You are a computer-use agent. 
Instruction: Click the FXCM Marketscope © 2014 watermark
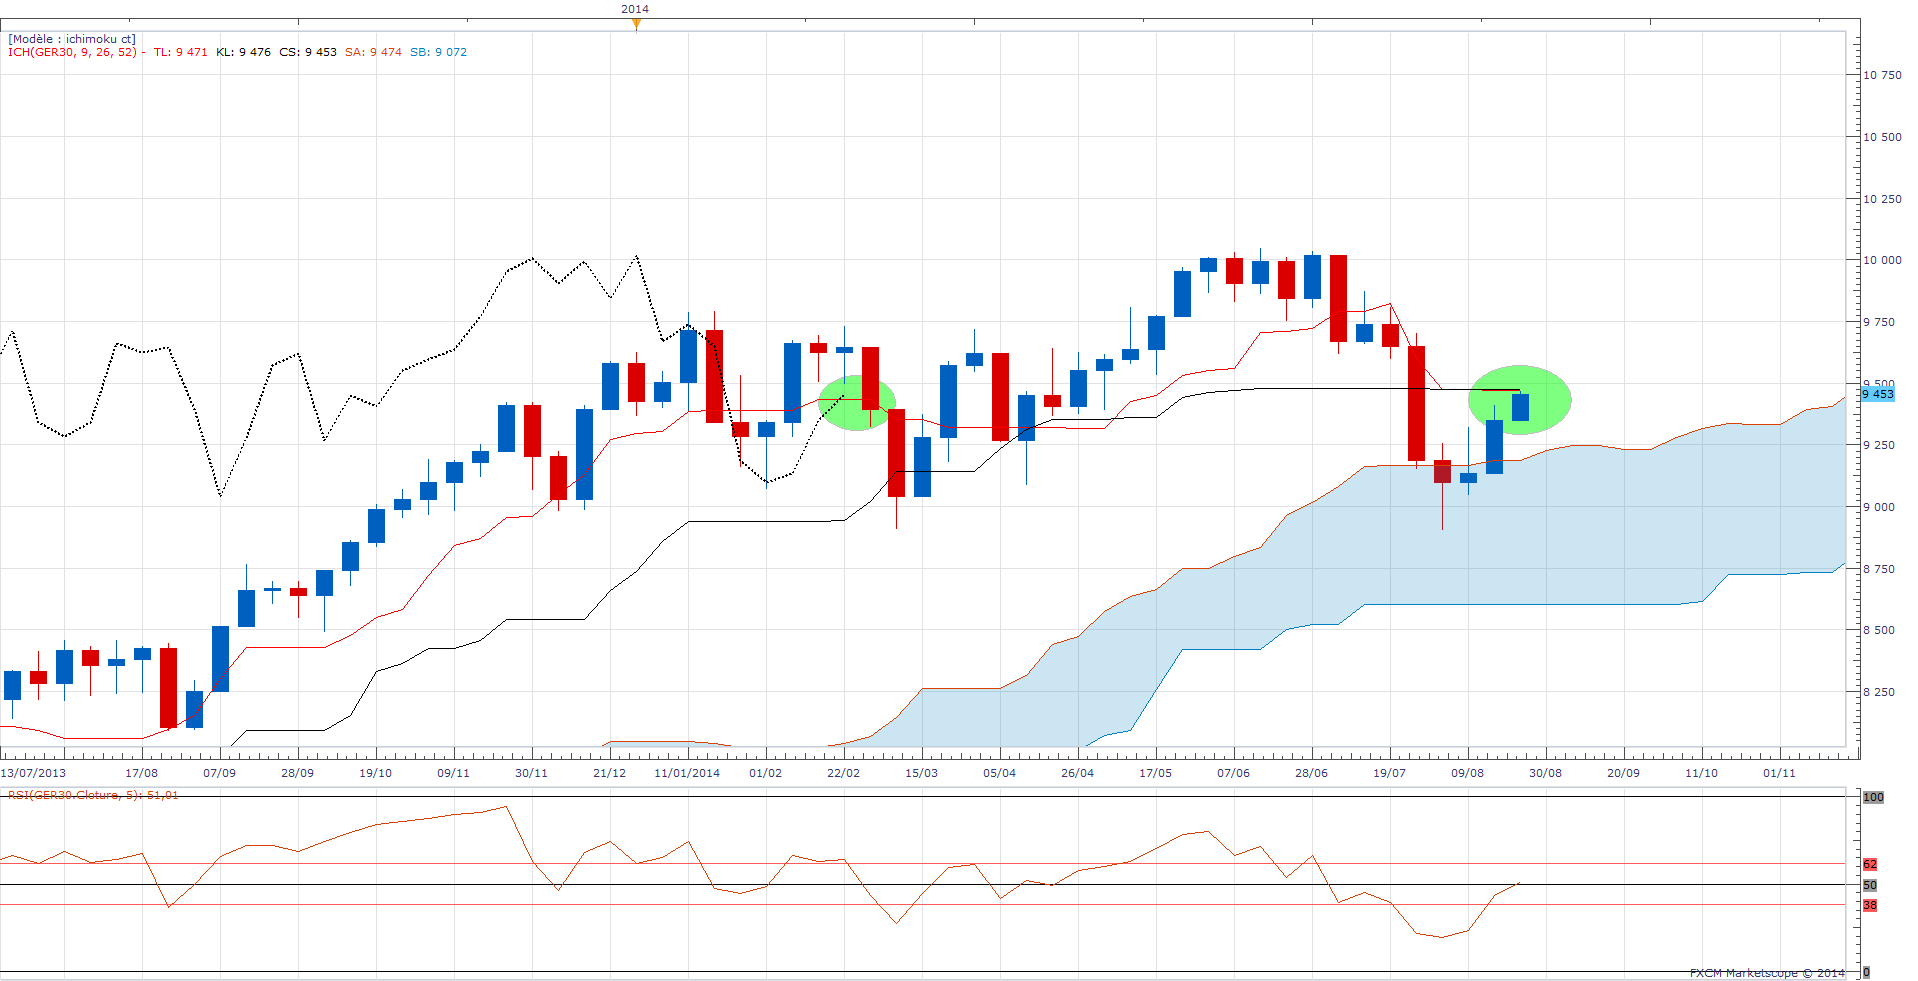pos(1767,973)
